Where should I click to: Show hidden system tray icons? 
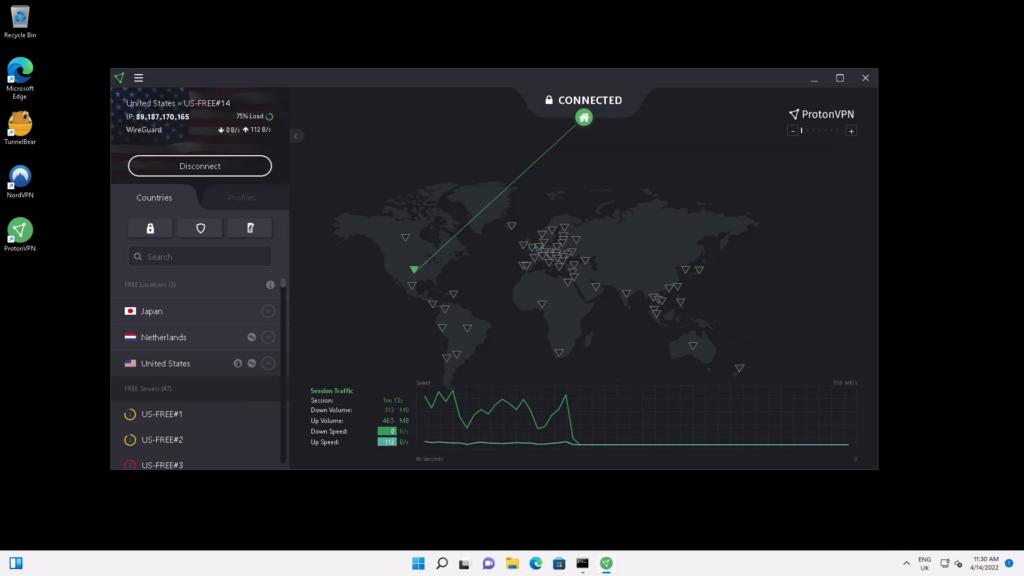906,563
